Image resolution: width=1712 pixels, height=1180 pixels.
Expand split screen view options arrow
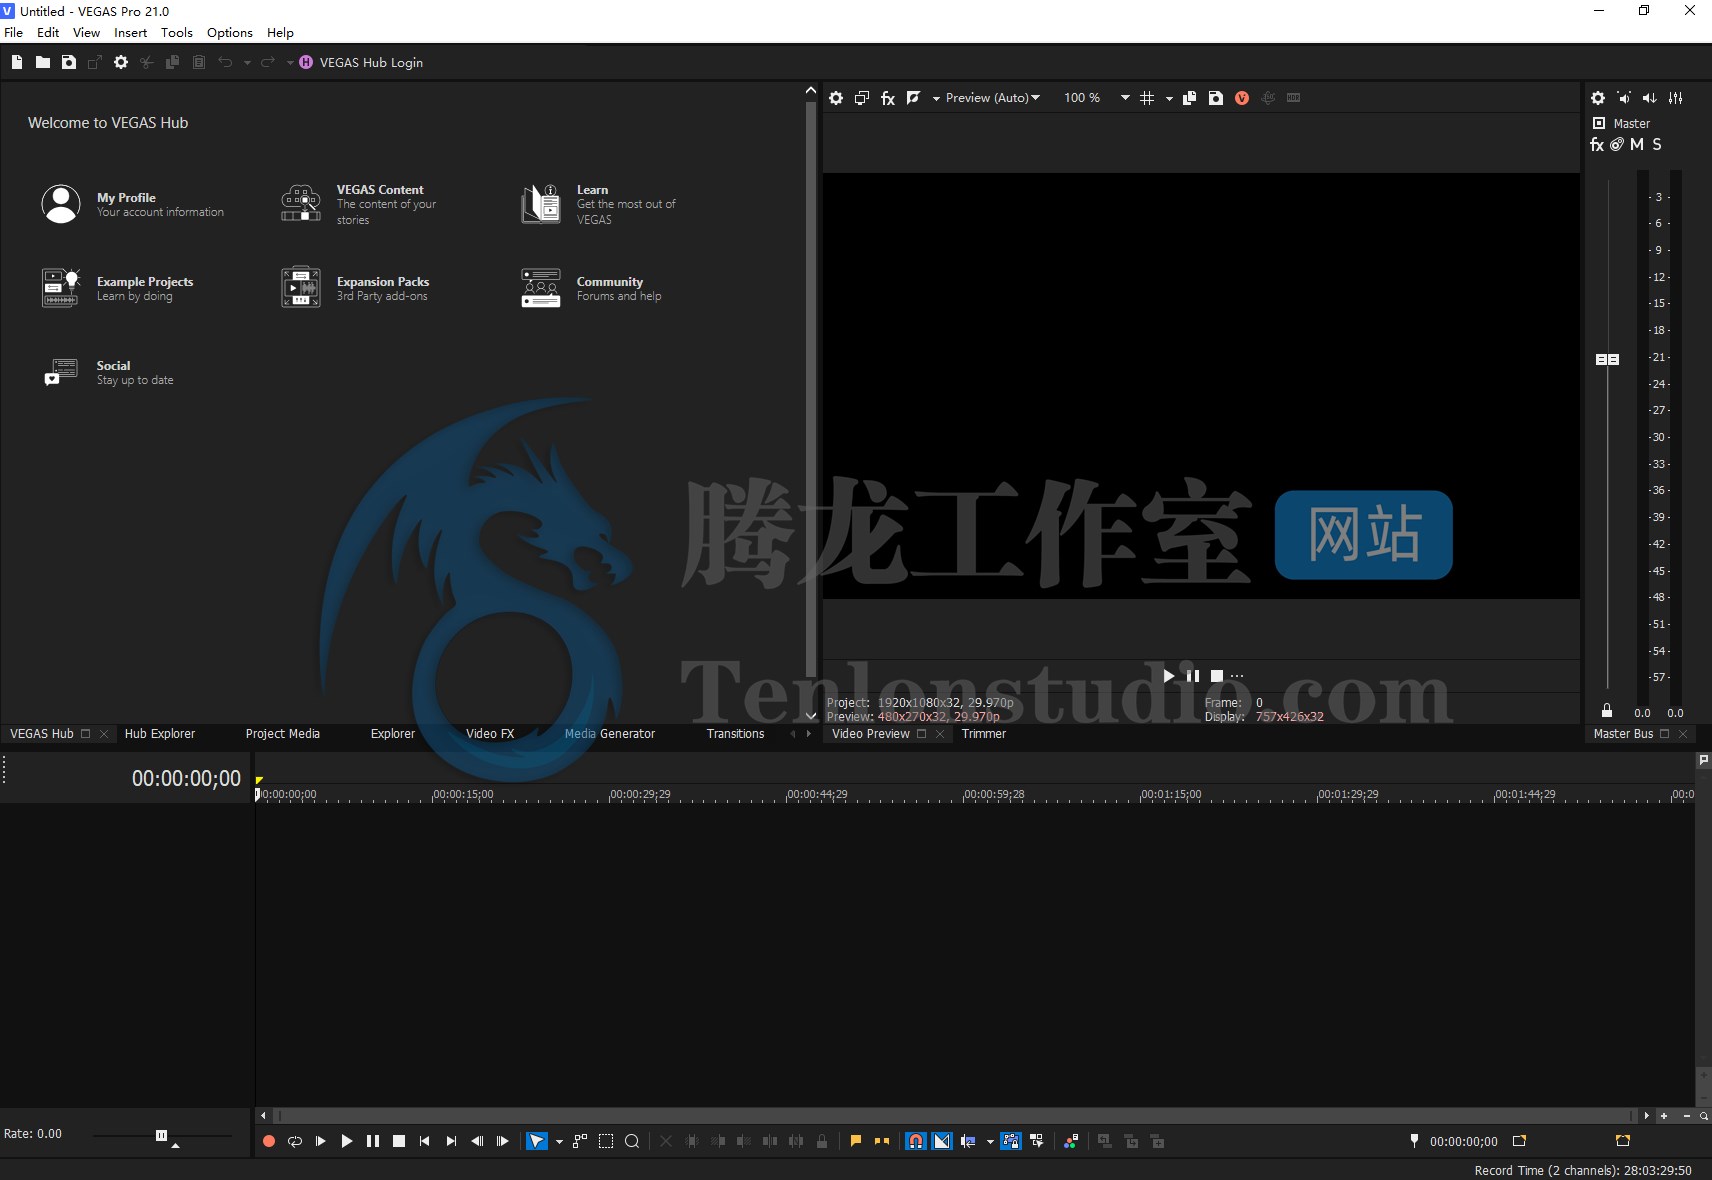click(x=936, y=98)
